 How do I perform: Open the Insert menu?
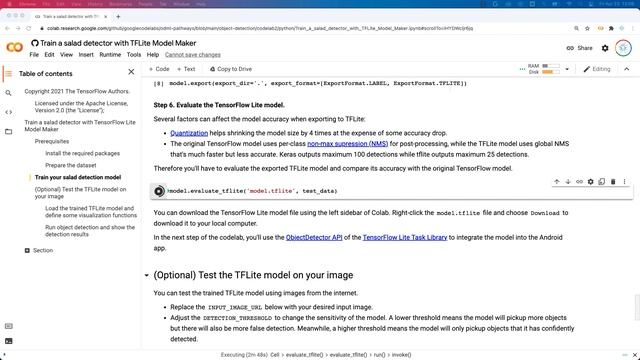(86, 55)
